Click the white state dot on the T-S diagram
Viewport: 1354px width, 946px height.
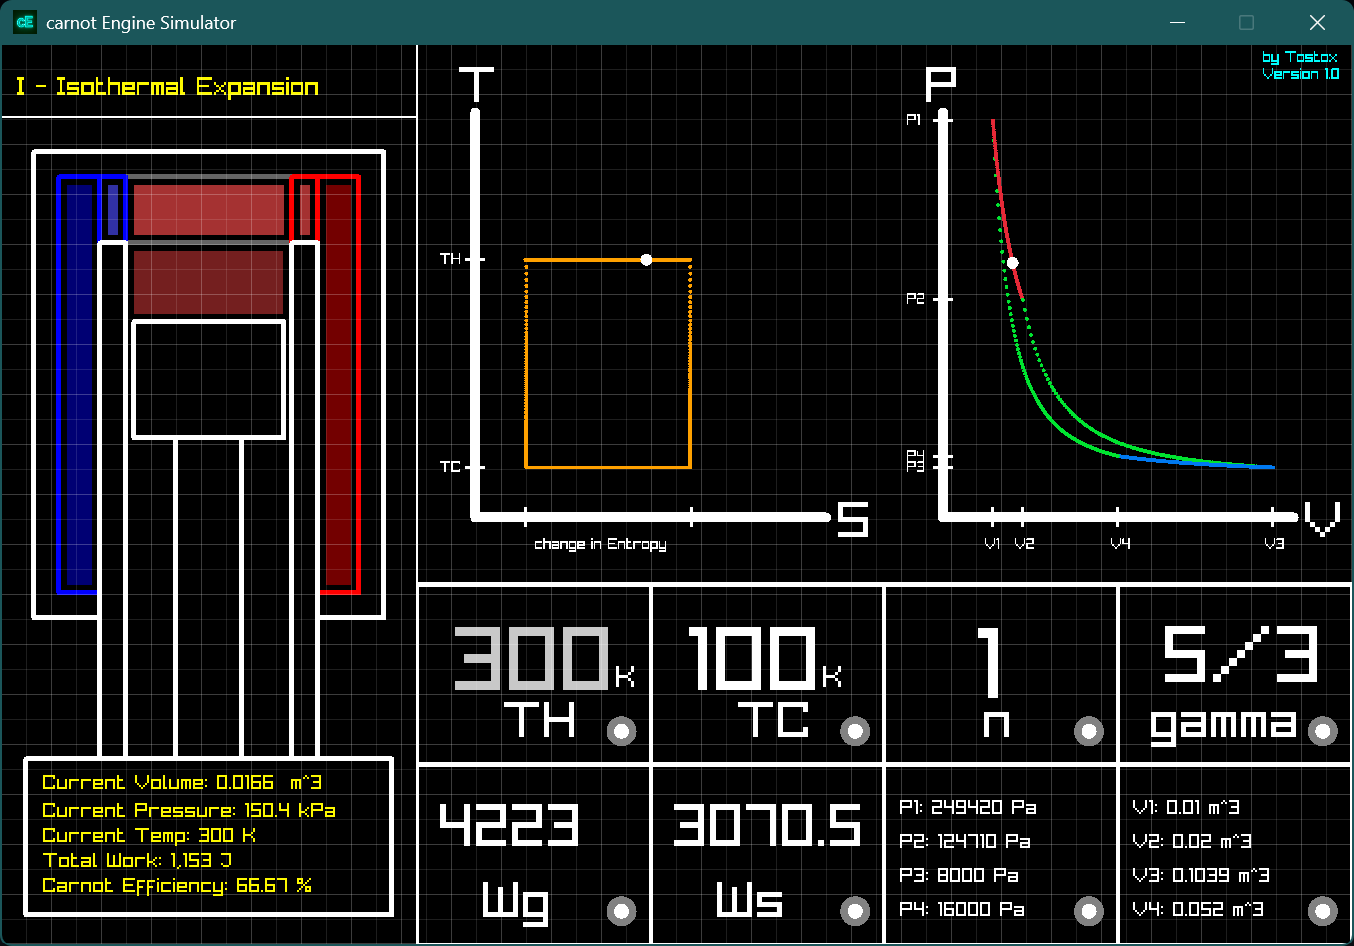click(646, 260)
